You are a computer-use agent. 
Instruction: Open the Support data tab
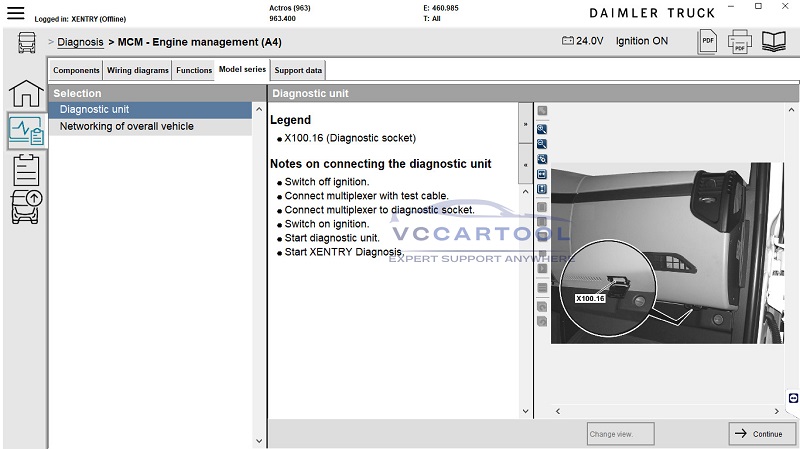pyautogui.click(x=298, y=70)
